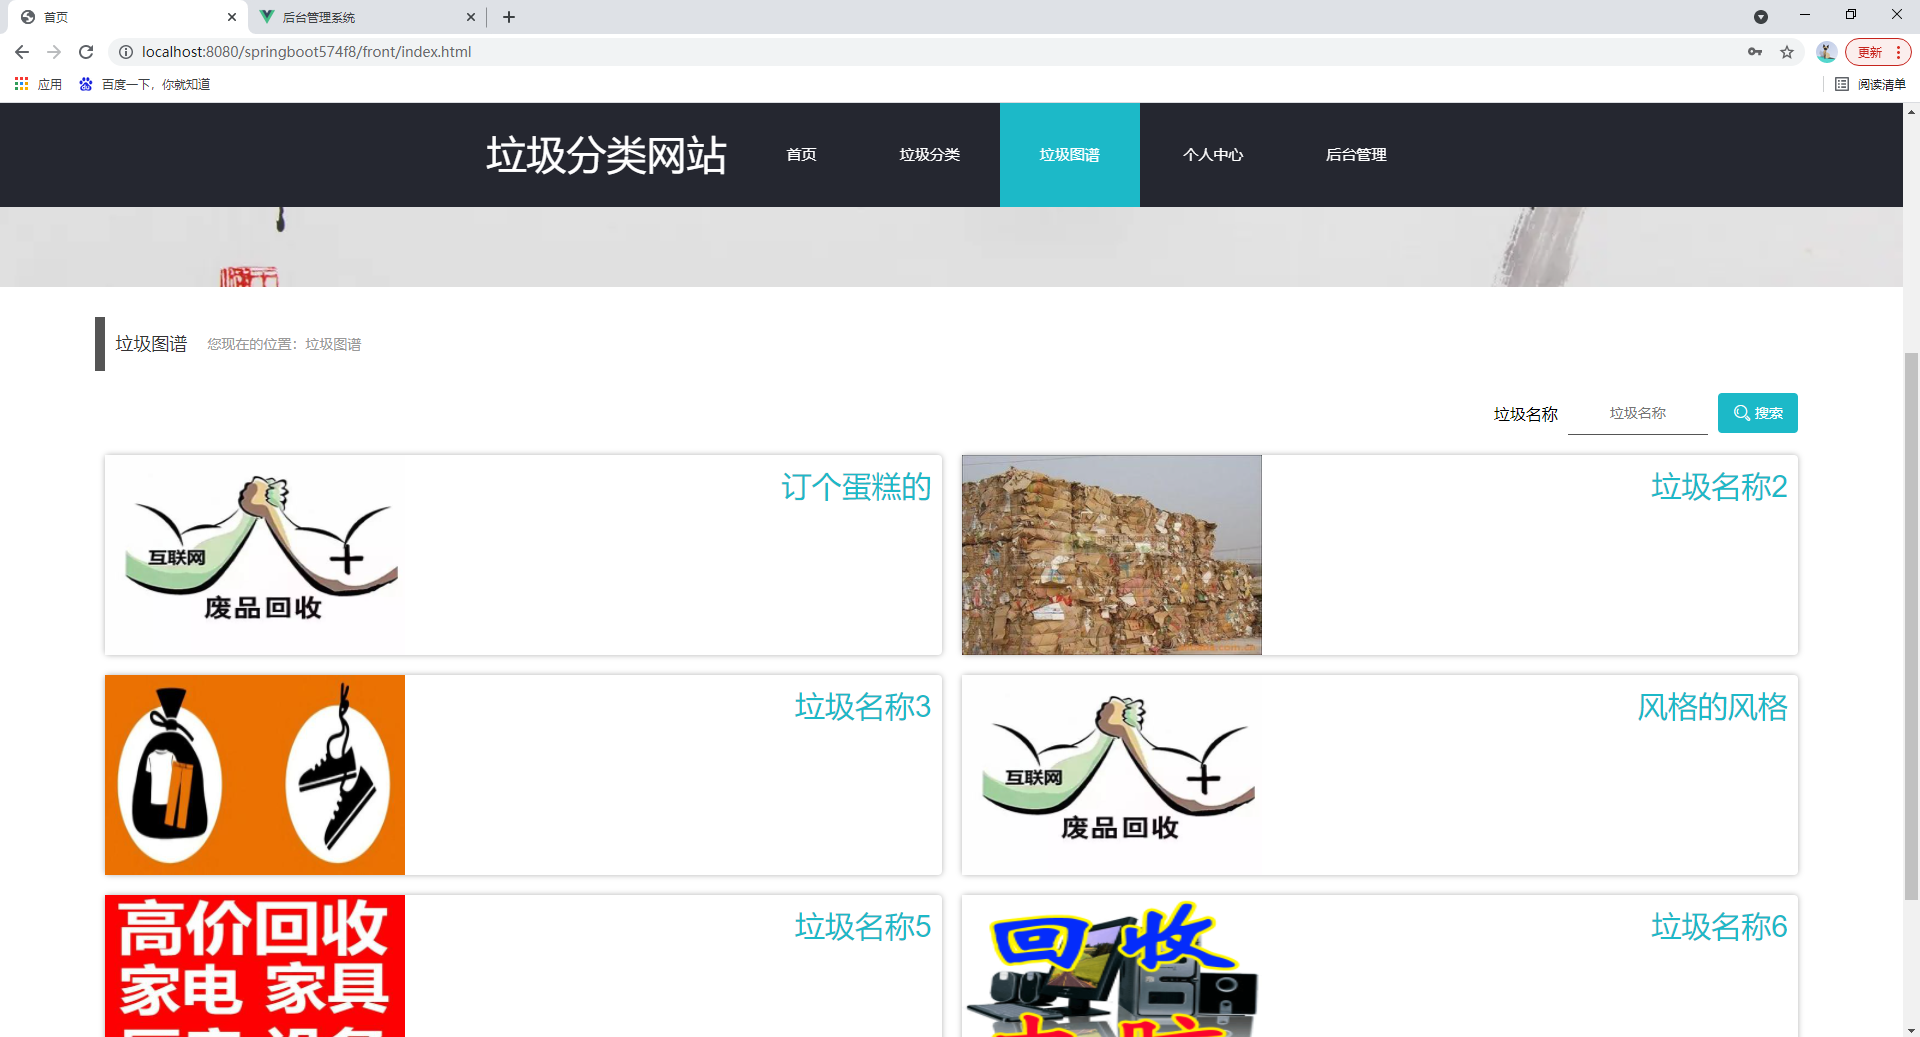Screen dimensions: 1920x1037
Task: Click the red 高价回收 thumbnail
Action: tap(255, 966)
